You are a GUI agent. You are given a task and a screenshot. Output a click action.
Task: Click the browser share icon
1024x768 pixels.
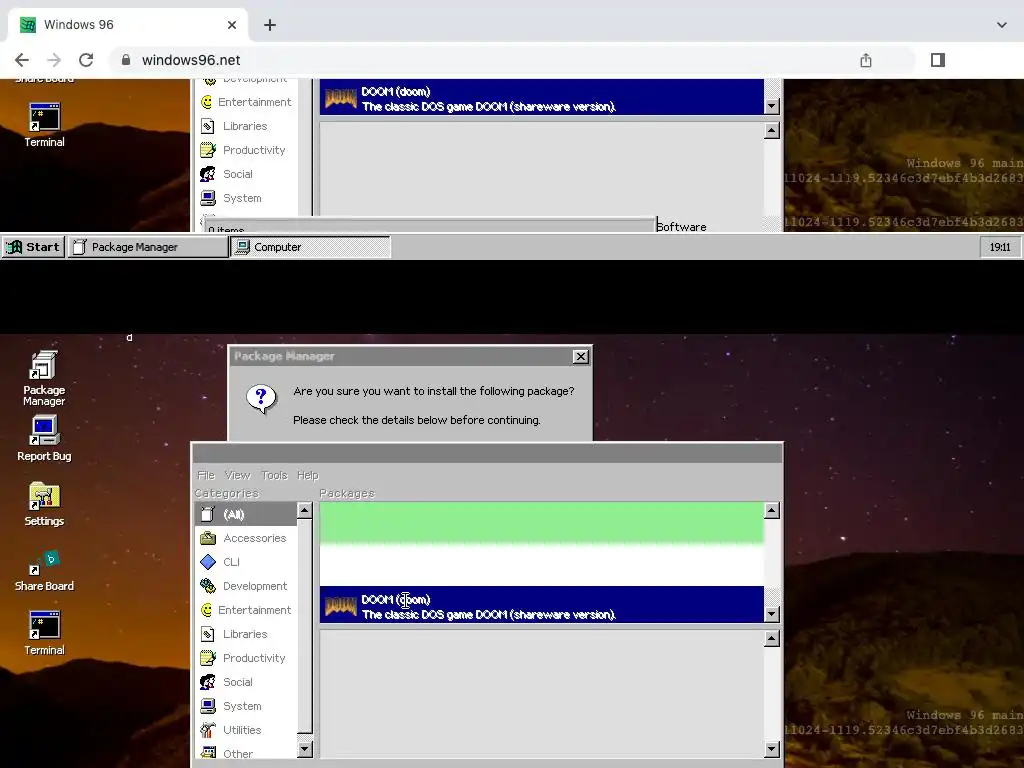866,60
